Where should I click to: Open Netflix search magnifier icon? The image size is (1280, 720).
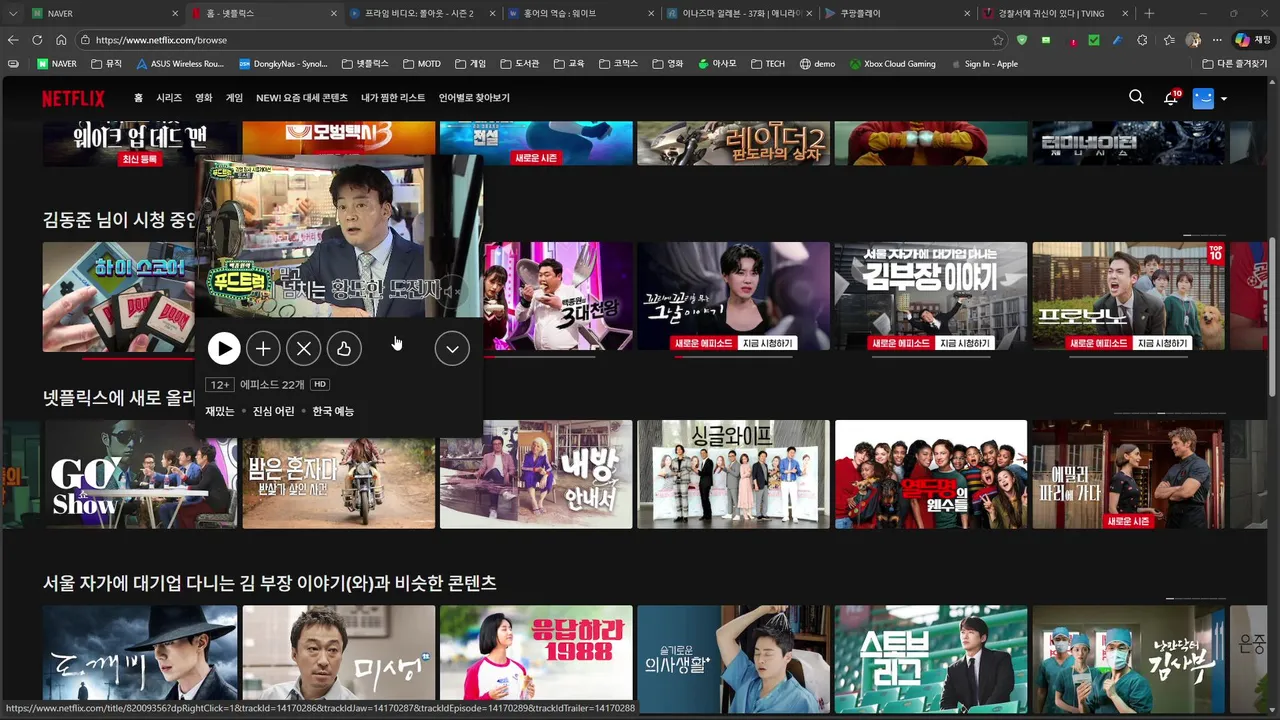click(1136, 97)
